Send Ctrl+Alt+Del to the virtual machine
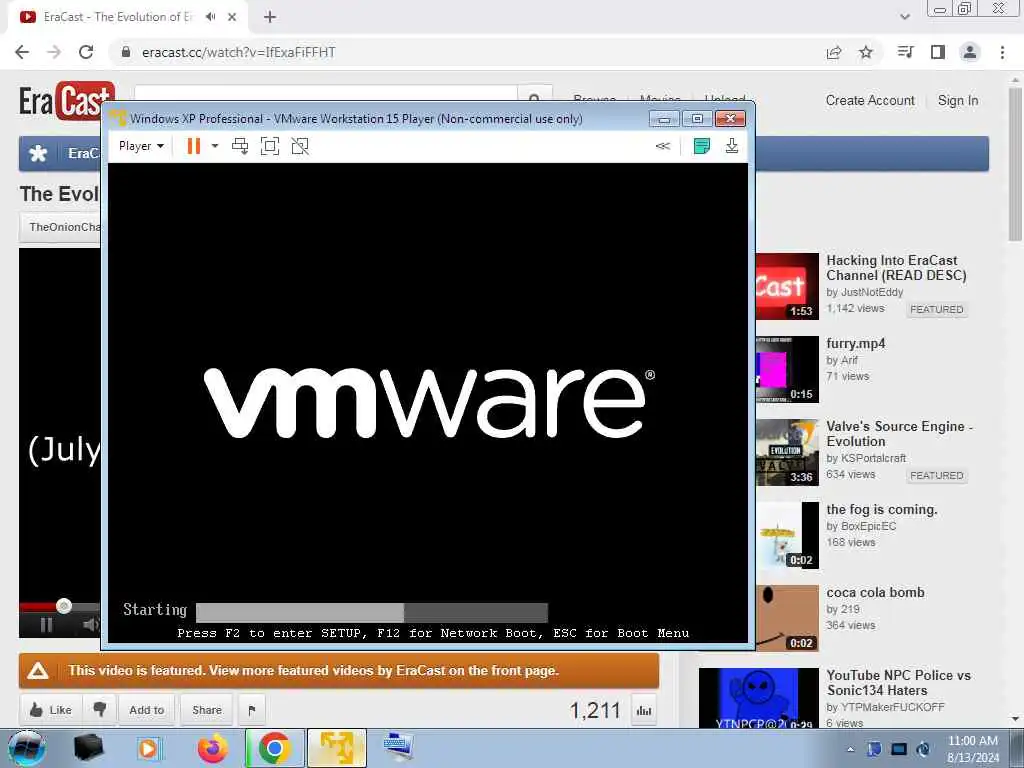This screenshot has width=1024, height=768. point(240,146)
